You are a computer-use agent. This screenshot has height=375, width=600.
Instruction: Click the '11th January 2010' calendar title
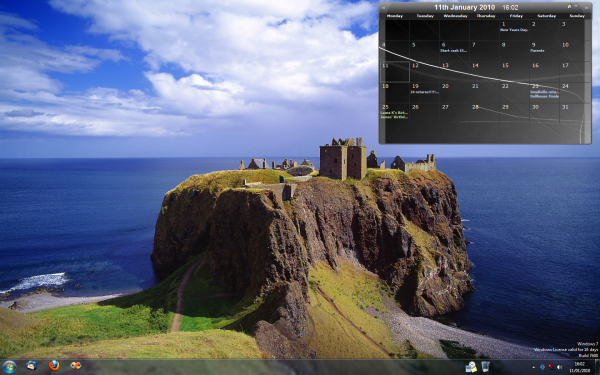coord(465,7)
